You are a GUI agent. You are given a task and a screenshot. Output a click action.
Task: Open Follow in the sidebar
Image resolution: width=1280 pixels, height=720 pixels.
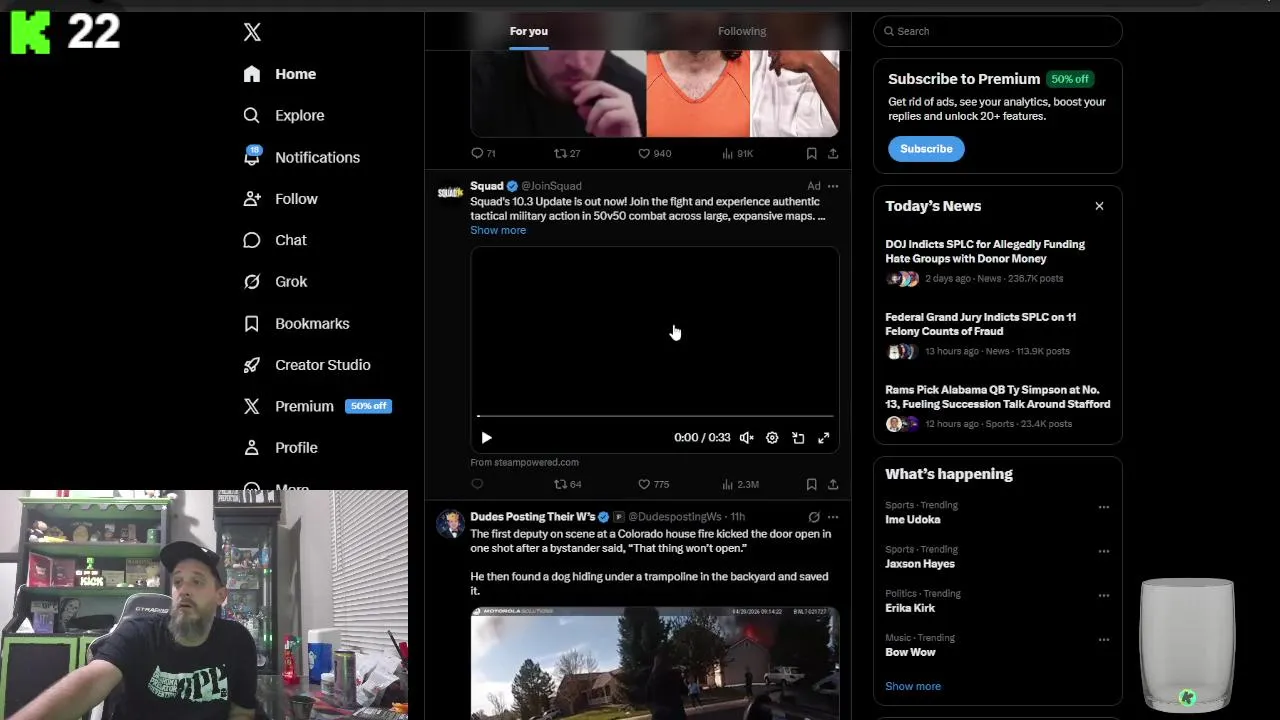280,199
